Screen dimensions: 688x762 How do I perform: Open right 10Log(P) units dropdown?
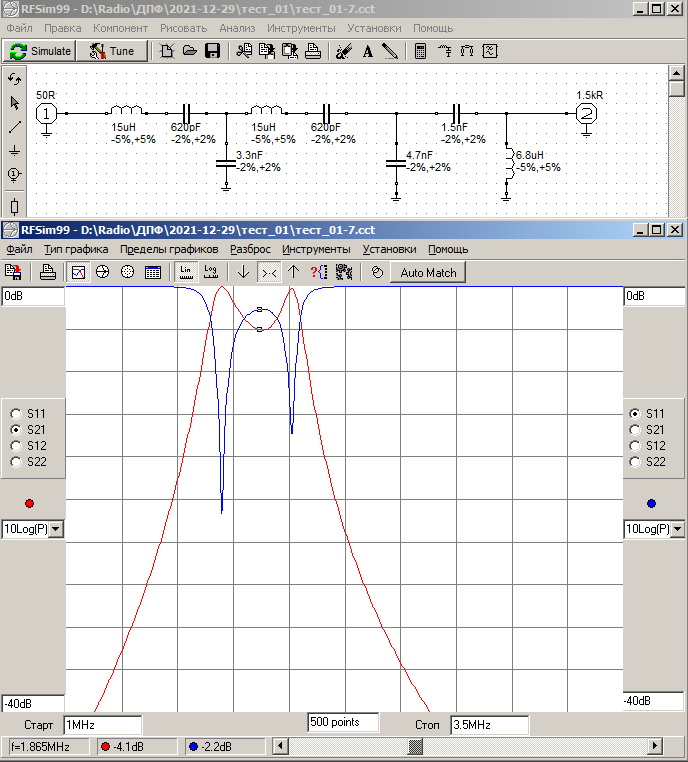tap(678, 529)
